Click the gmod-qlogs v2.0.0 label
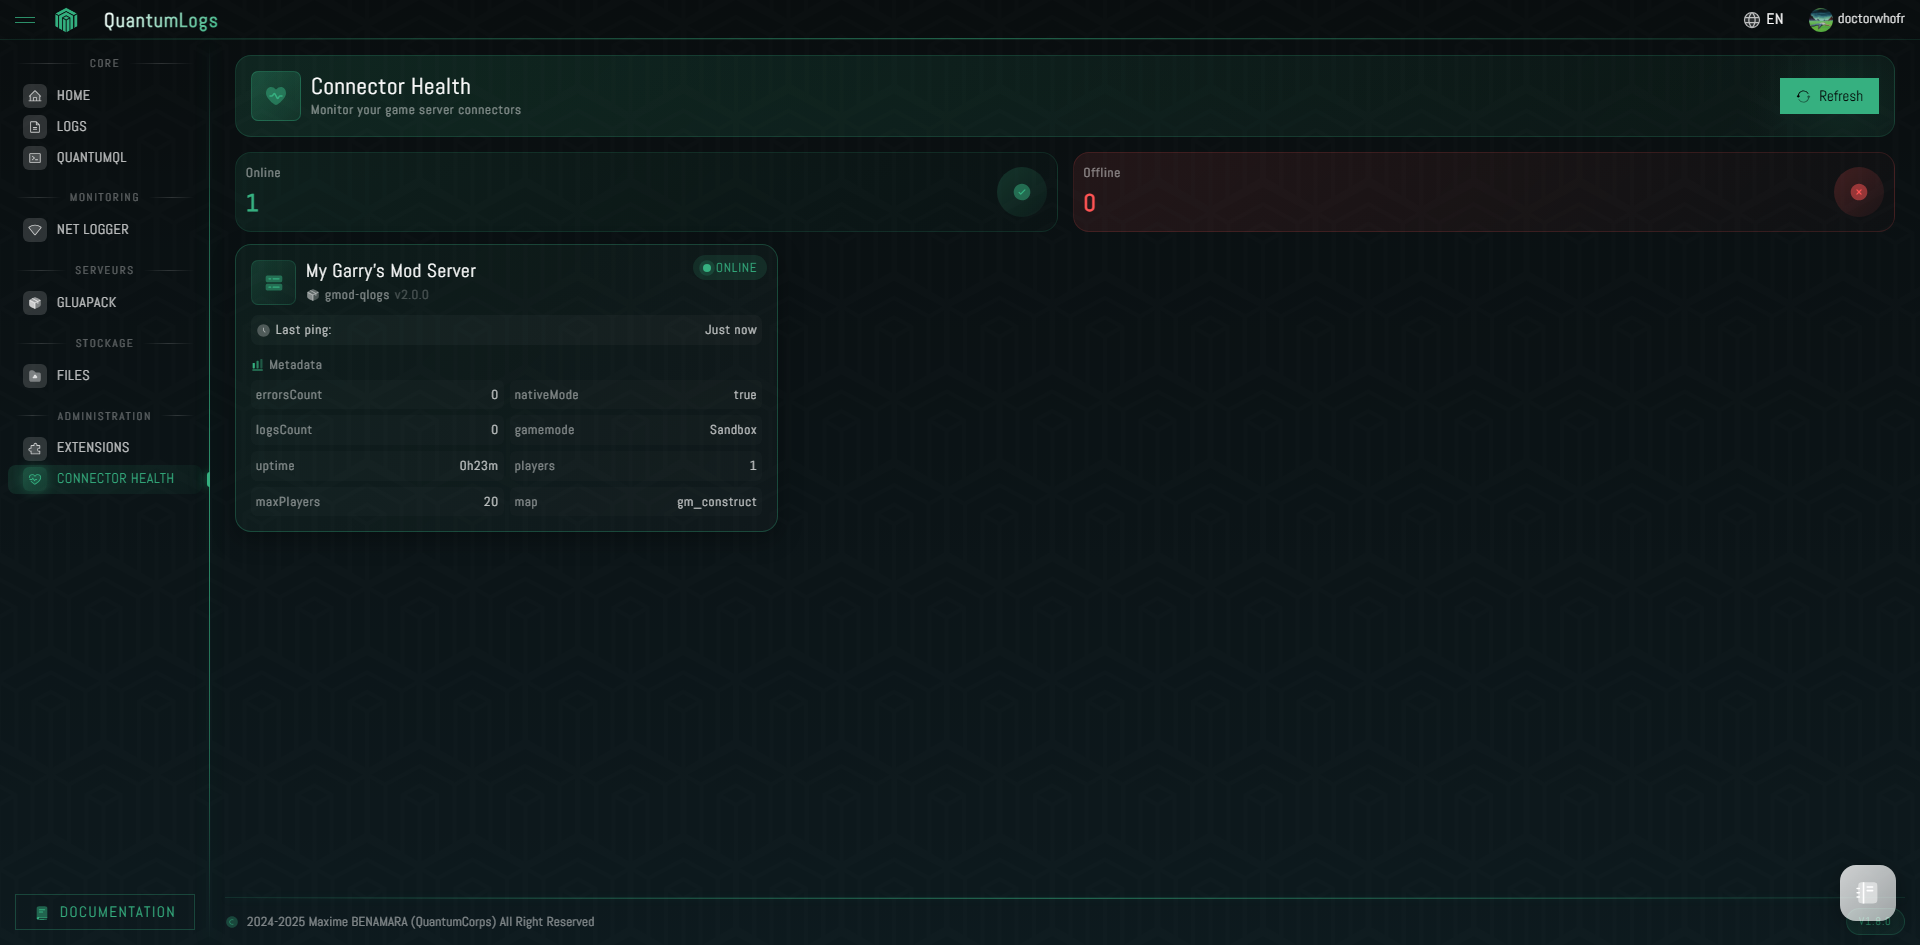1920x945 pixels. (x=367, y=295)
